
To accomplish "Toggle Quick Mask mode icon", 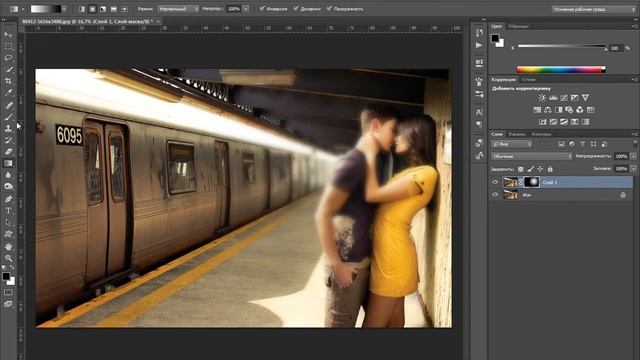I will (8, 292).
